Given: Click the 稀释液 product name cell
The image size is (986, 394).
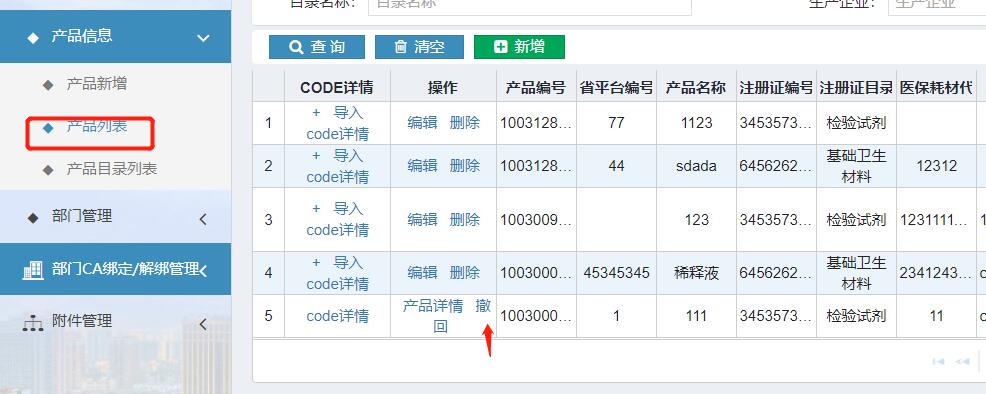Looking at the screenshot, I should click(696, 273).
